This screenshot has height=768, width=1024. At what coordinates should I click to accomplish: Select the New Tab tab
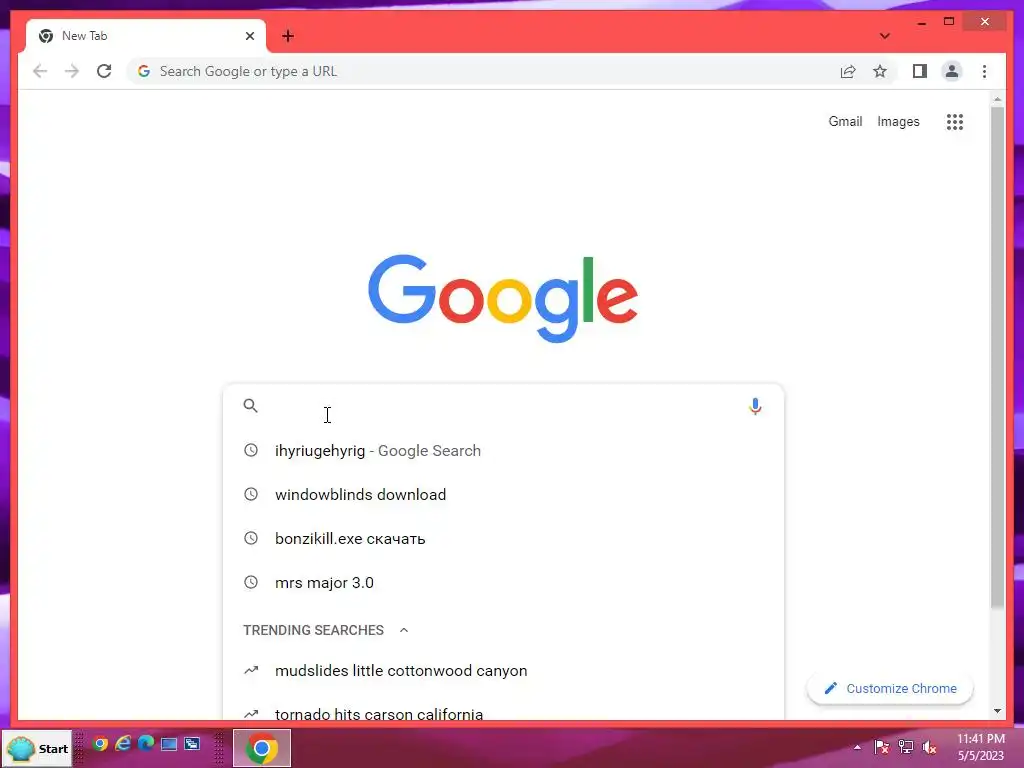point(146,36)
